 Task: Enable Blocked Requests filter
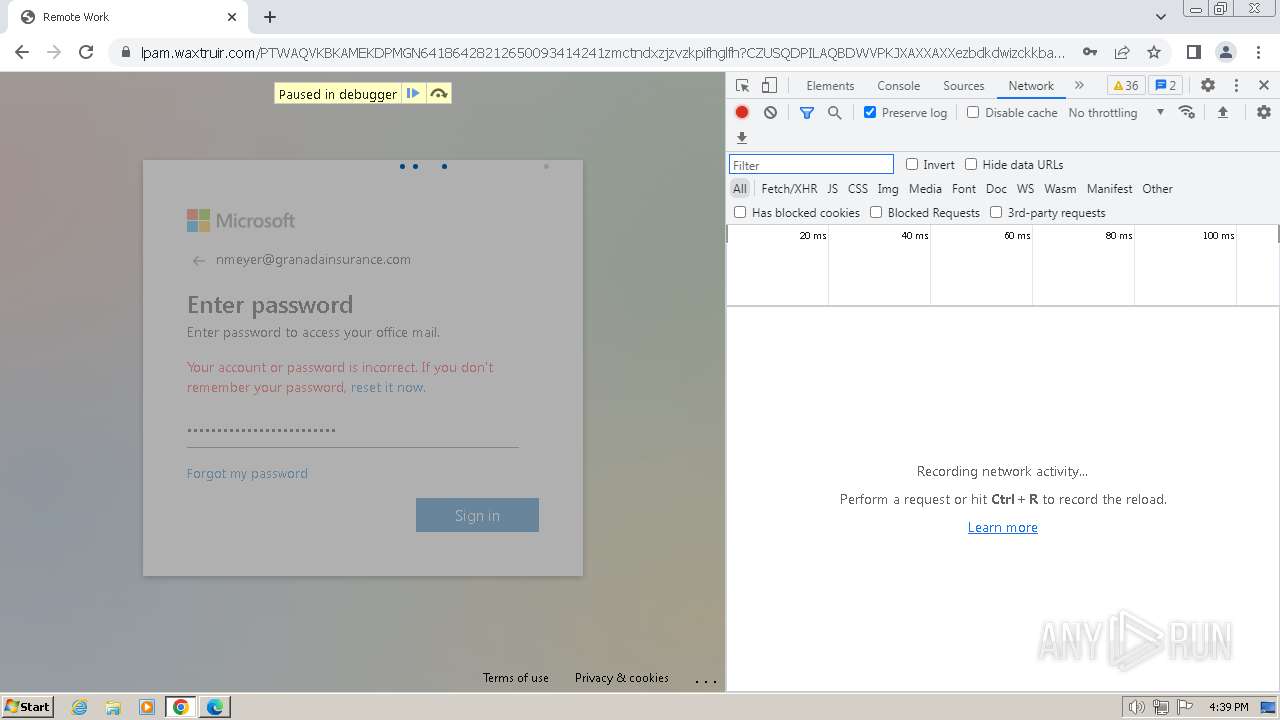tap(876, 213)
